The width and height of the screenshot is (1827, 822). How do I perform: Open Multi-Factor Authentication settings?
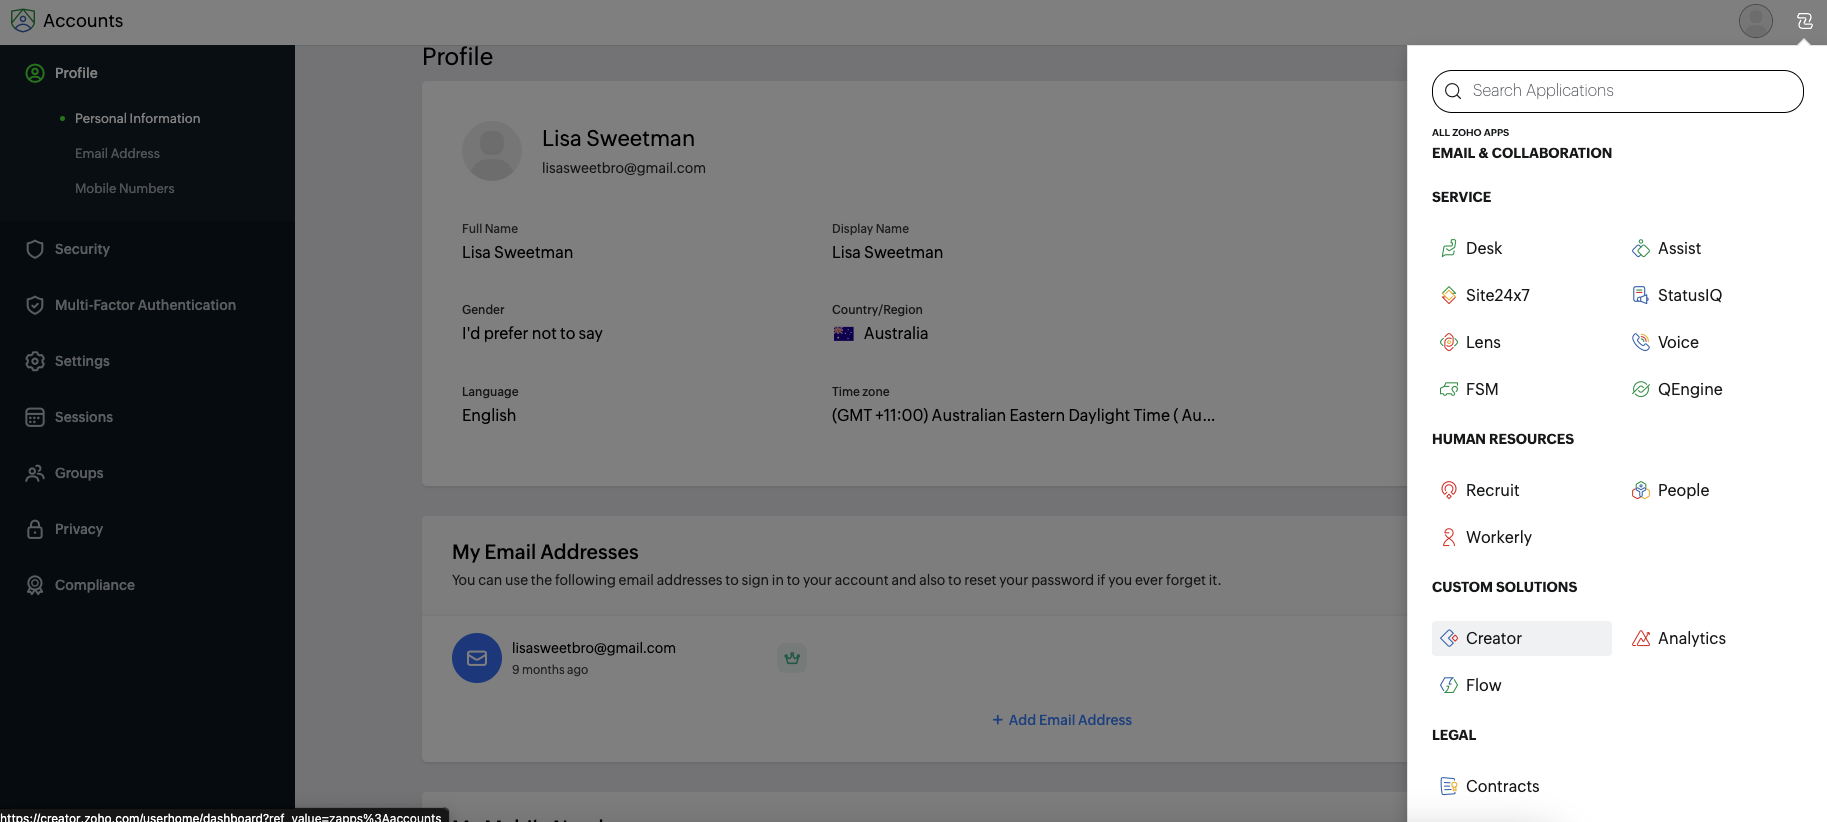[x=147, y=305]
